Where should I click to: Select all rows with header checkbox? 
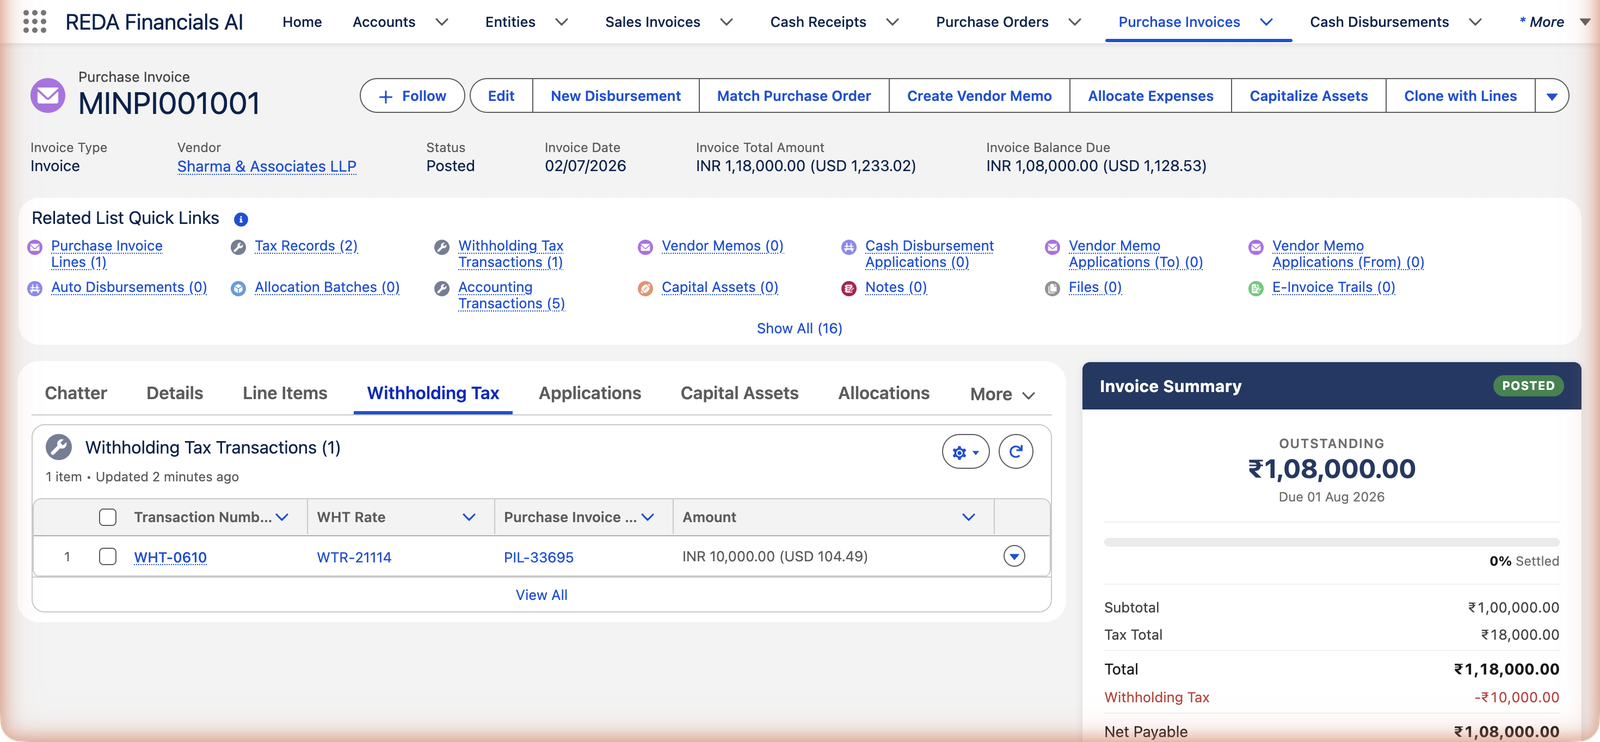108,517
